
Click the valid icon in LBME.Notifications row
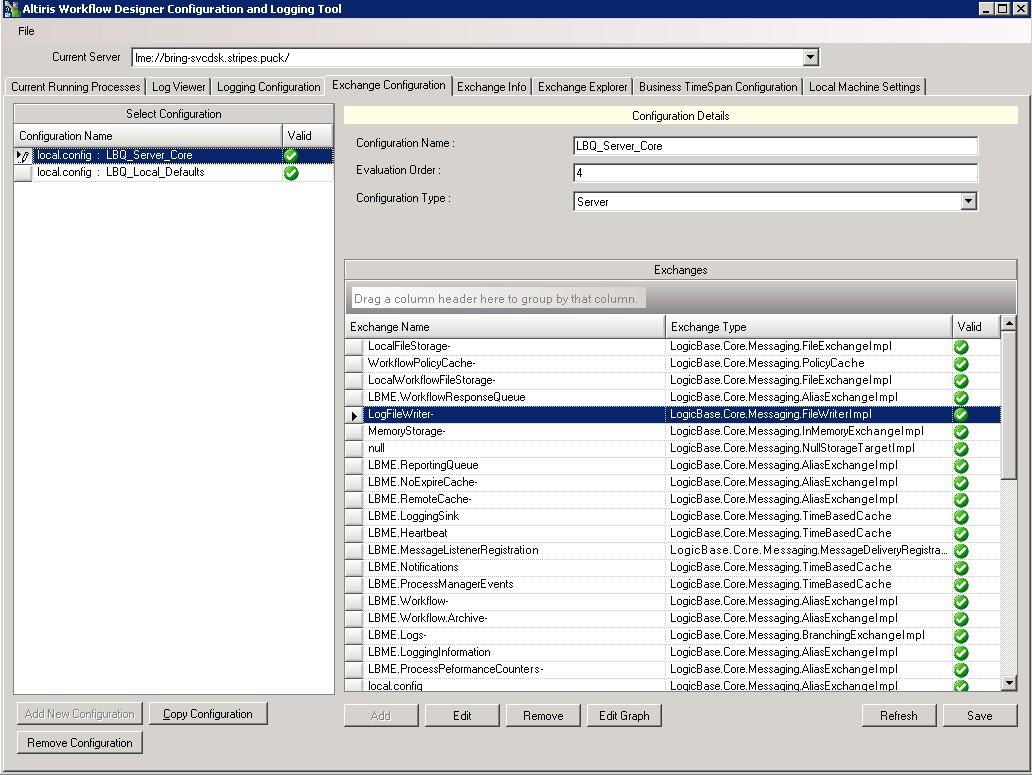(961, 568)
